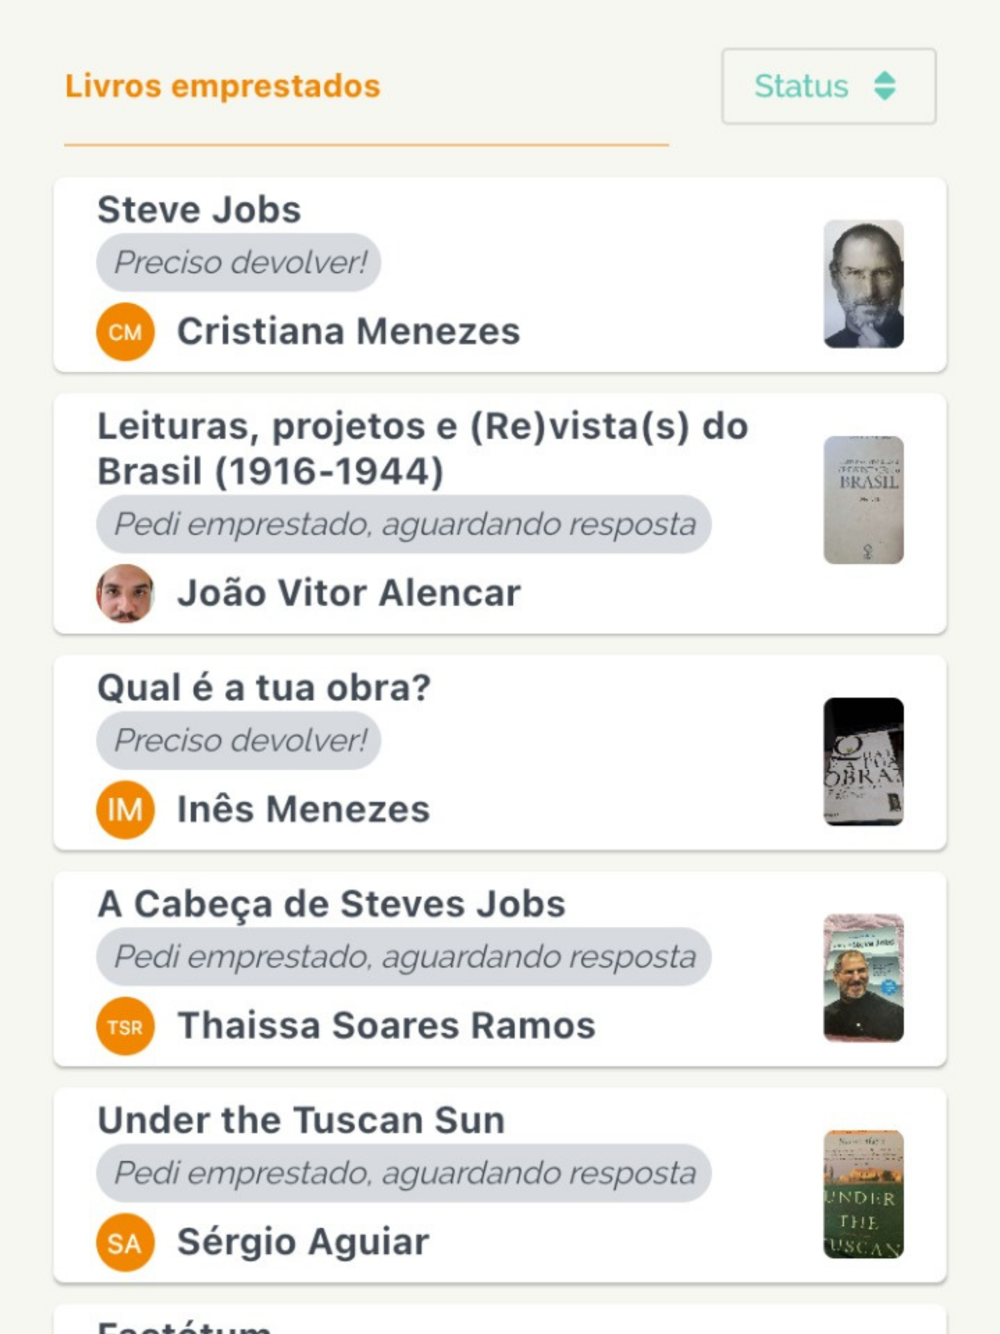
Task: Click the Qual é a tua obra? title
Action: [264, 688]
